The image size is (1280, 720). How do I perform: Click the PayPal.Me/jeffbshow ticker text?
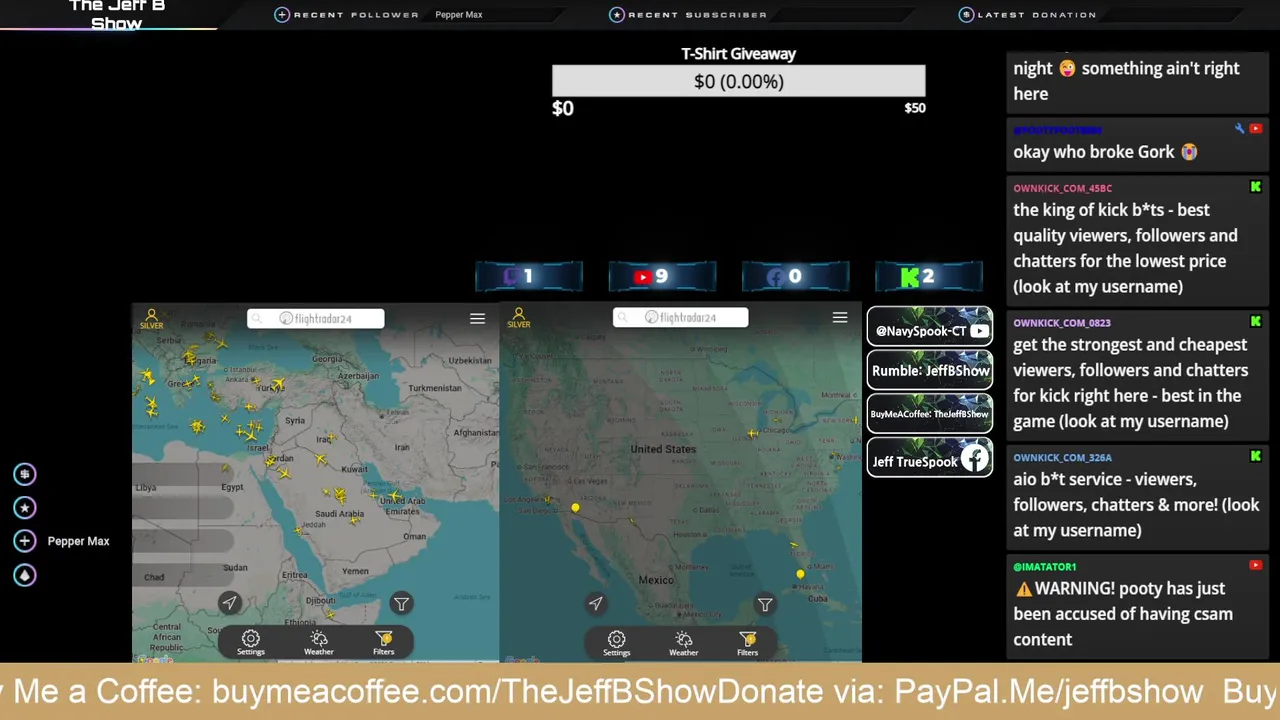(1049, 692)
